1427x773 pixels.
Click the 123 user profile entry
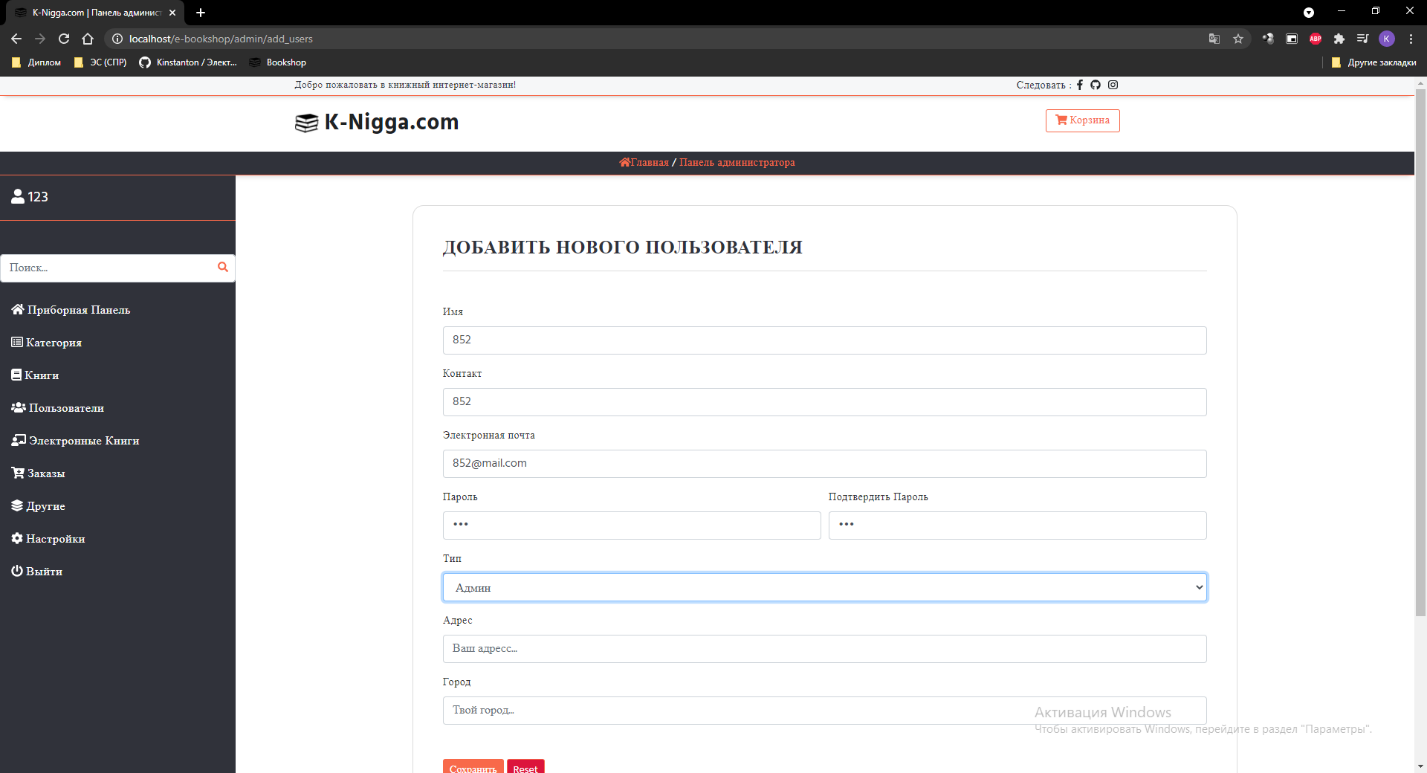(30, 197)
